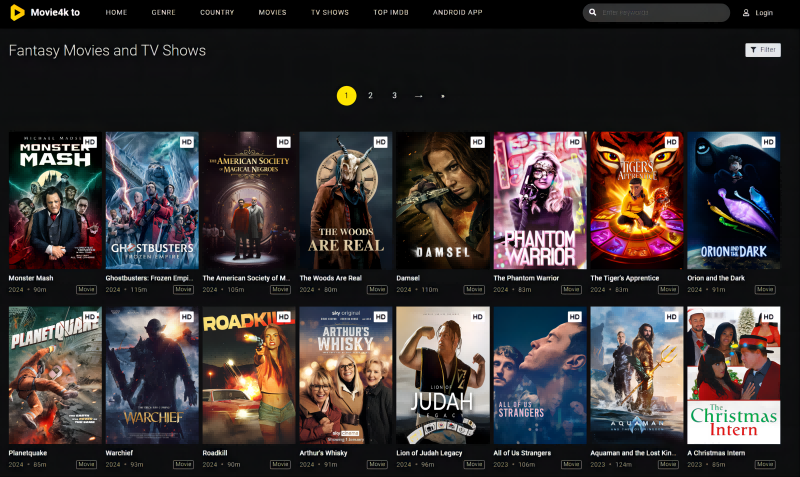Click the Damsel title link
This screenshot has width=800, height=477.
pyautogui.click(x=408, y=278)
